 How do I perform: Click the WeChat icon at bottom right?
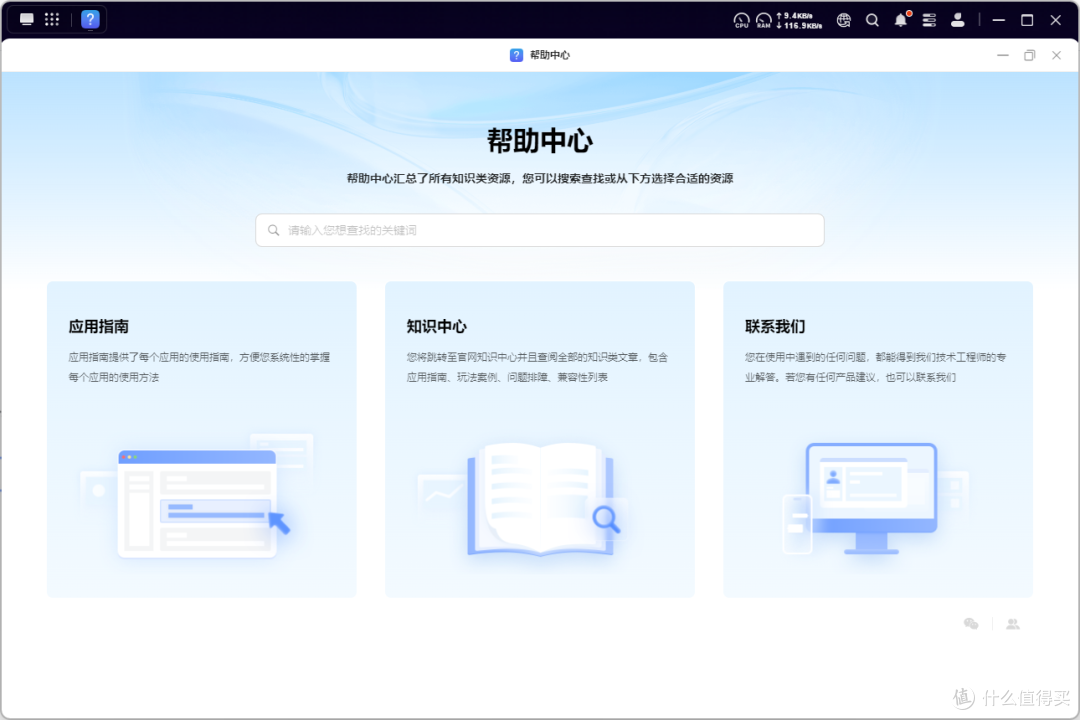coord(971,624)
